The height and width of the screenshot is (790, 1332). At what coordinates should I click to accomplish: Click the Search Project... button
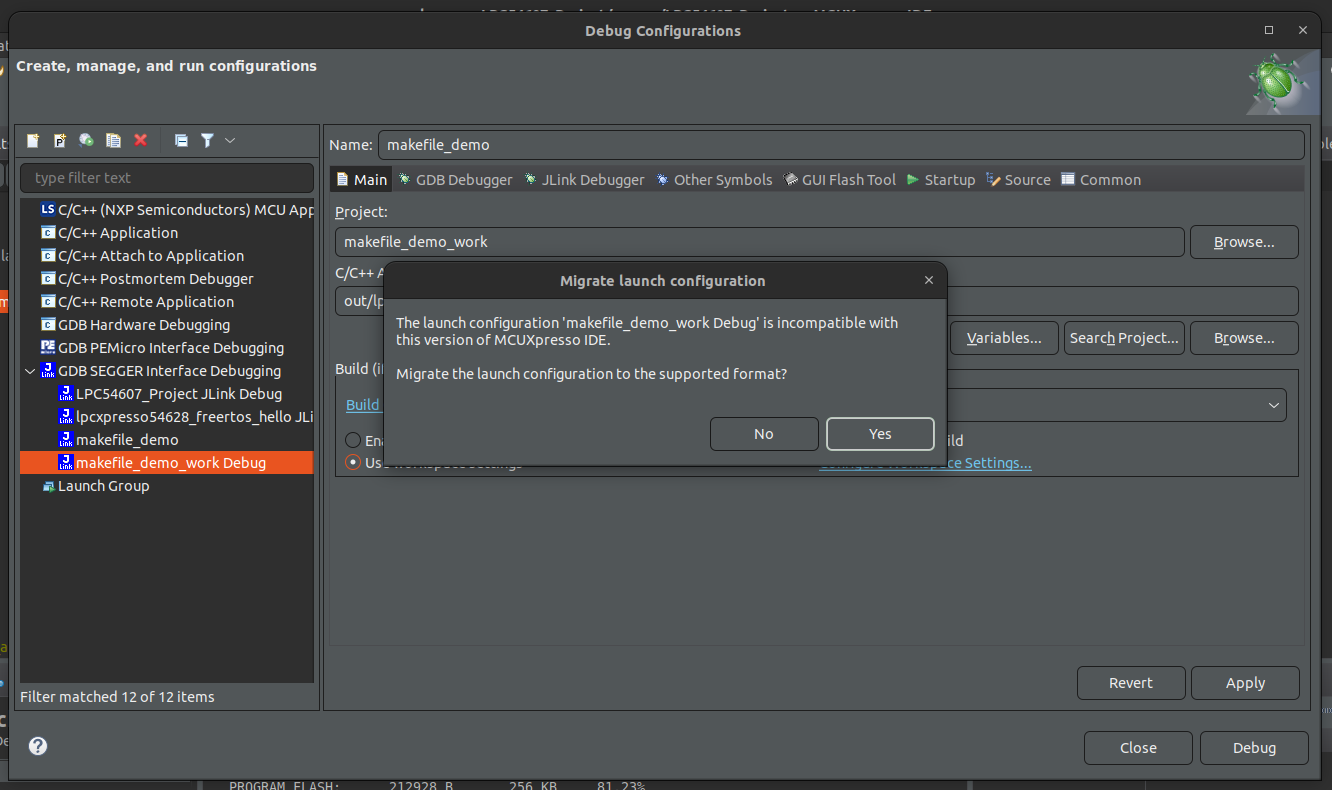pyautogui.click(x=1124, y=338)
